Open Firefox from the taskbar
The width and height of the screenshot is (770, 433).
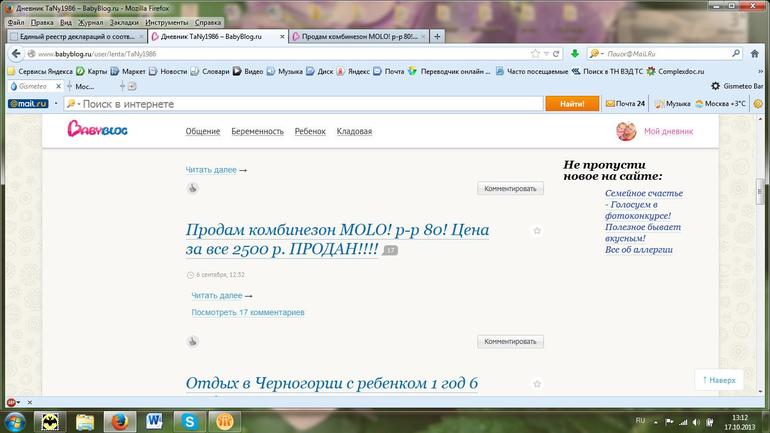119,421
